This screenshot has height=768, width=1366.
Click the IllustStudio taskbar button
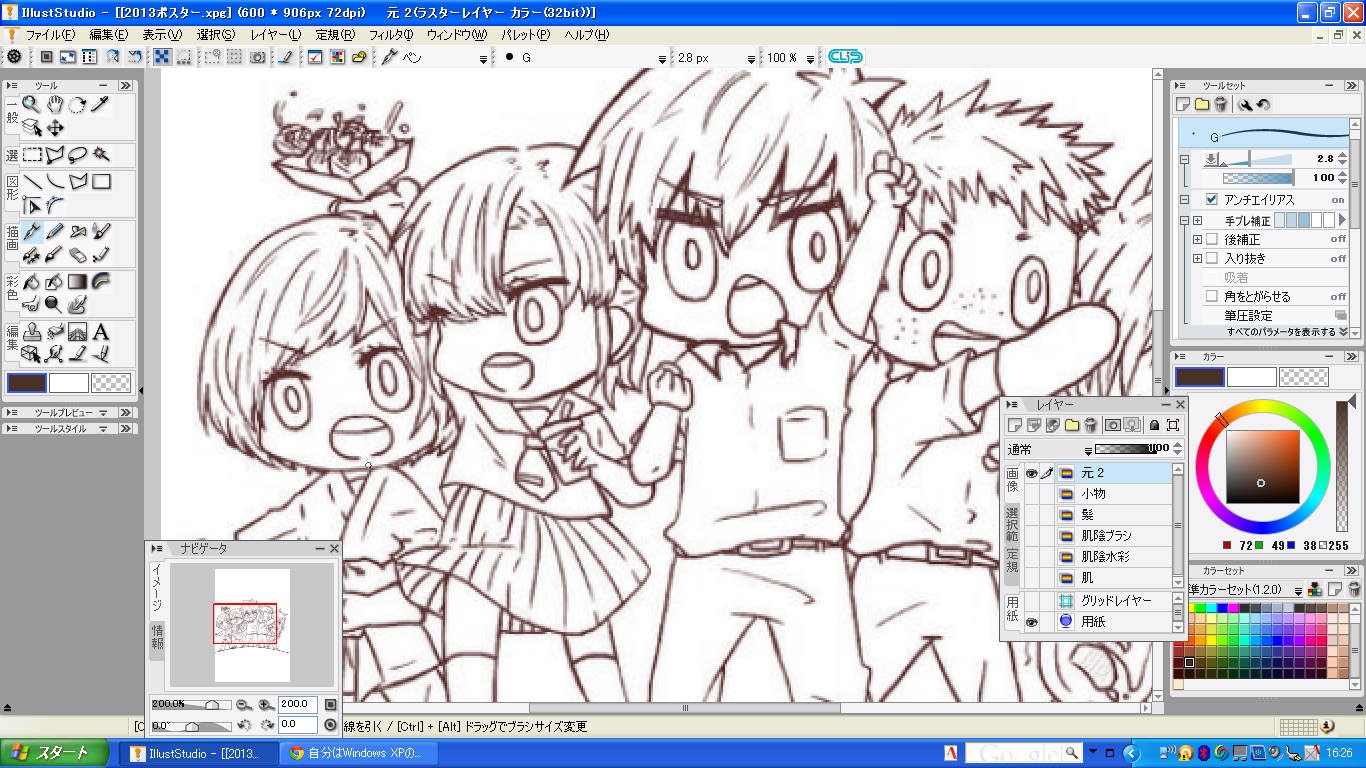click(x=199, y=753)
